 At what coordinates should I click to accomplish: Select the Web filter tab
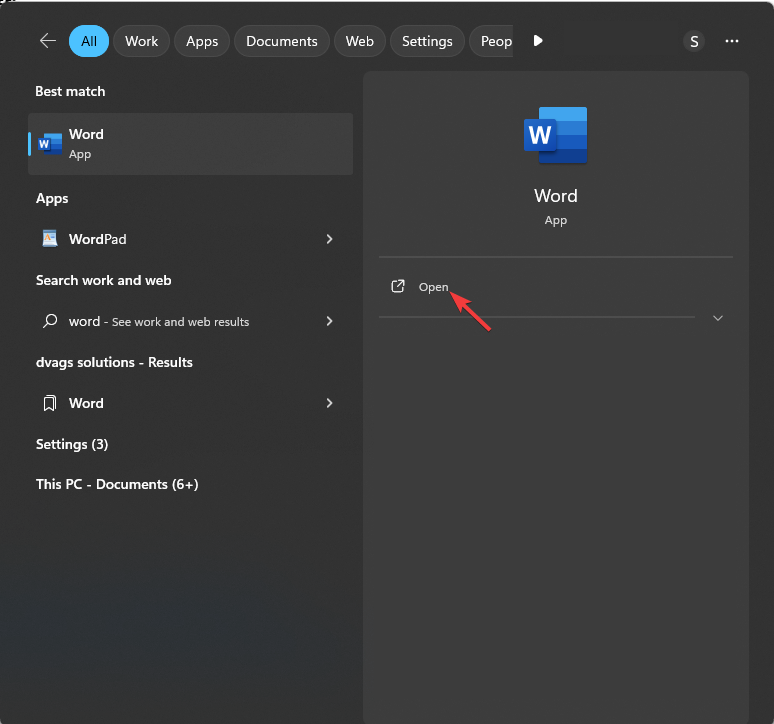pos(360,41)
